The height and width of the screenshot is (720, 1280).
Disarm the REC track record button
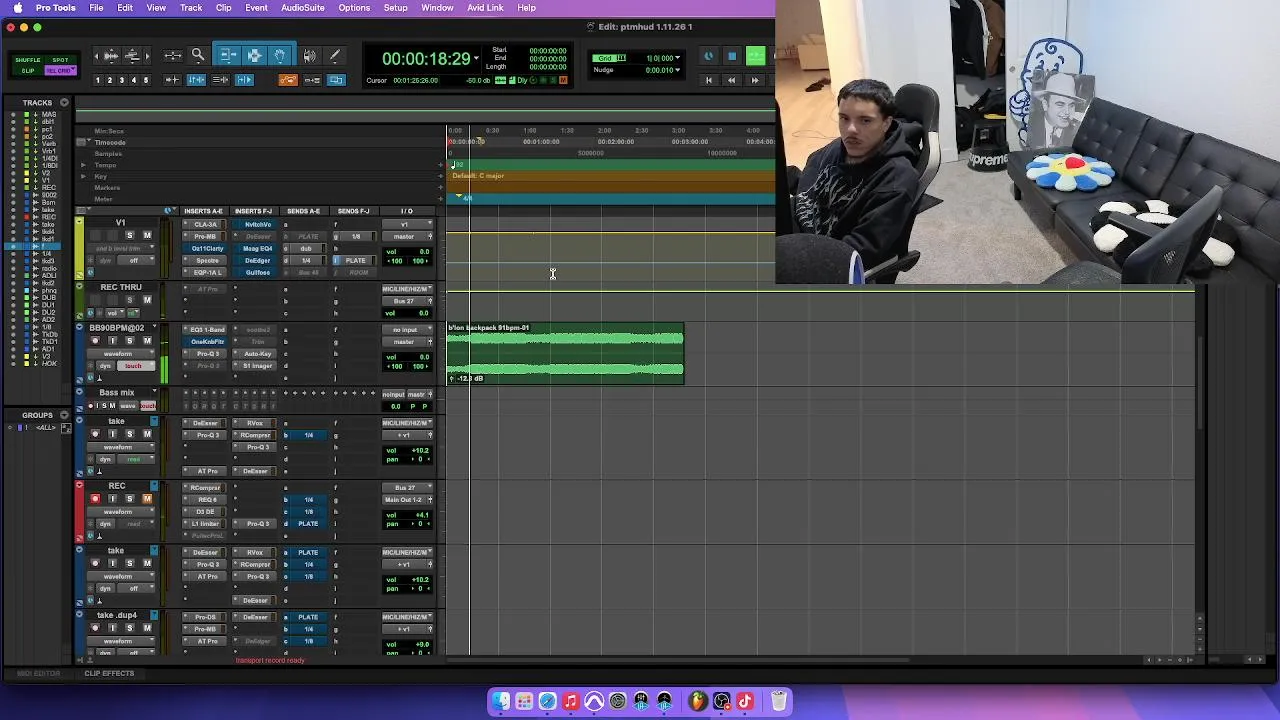click(95, 498)
